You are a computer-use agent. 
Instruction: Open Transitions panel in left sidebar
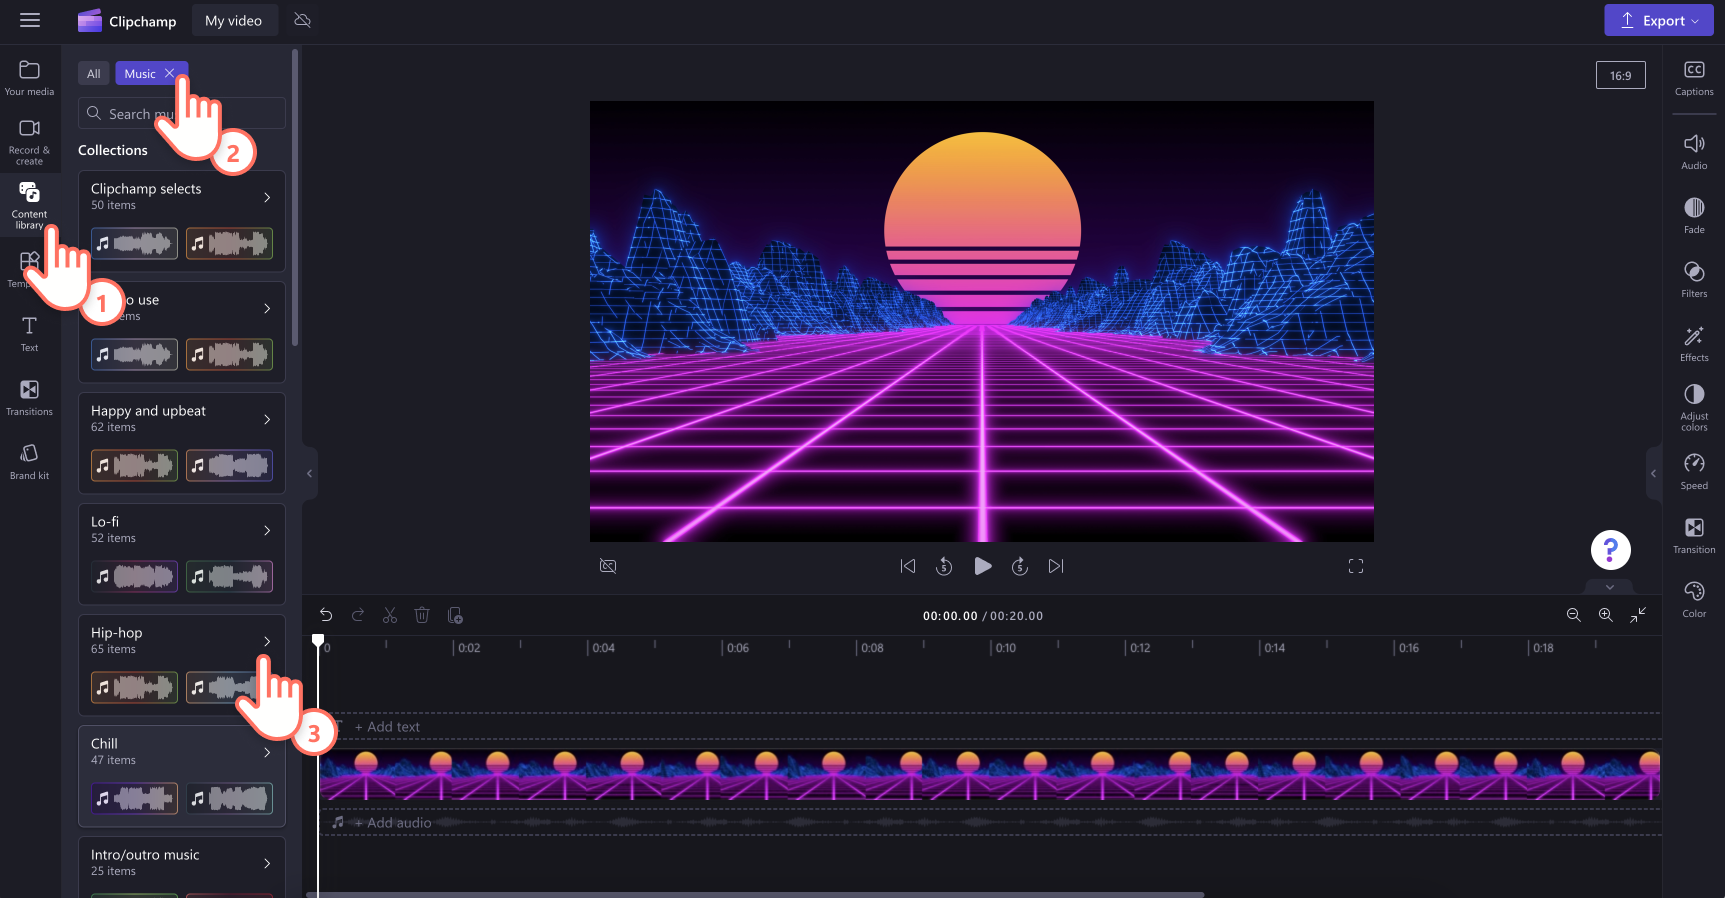click(29, 398)
